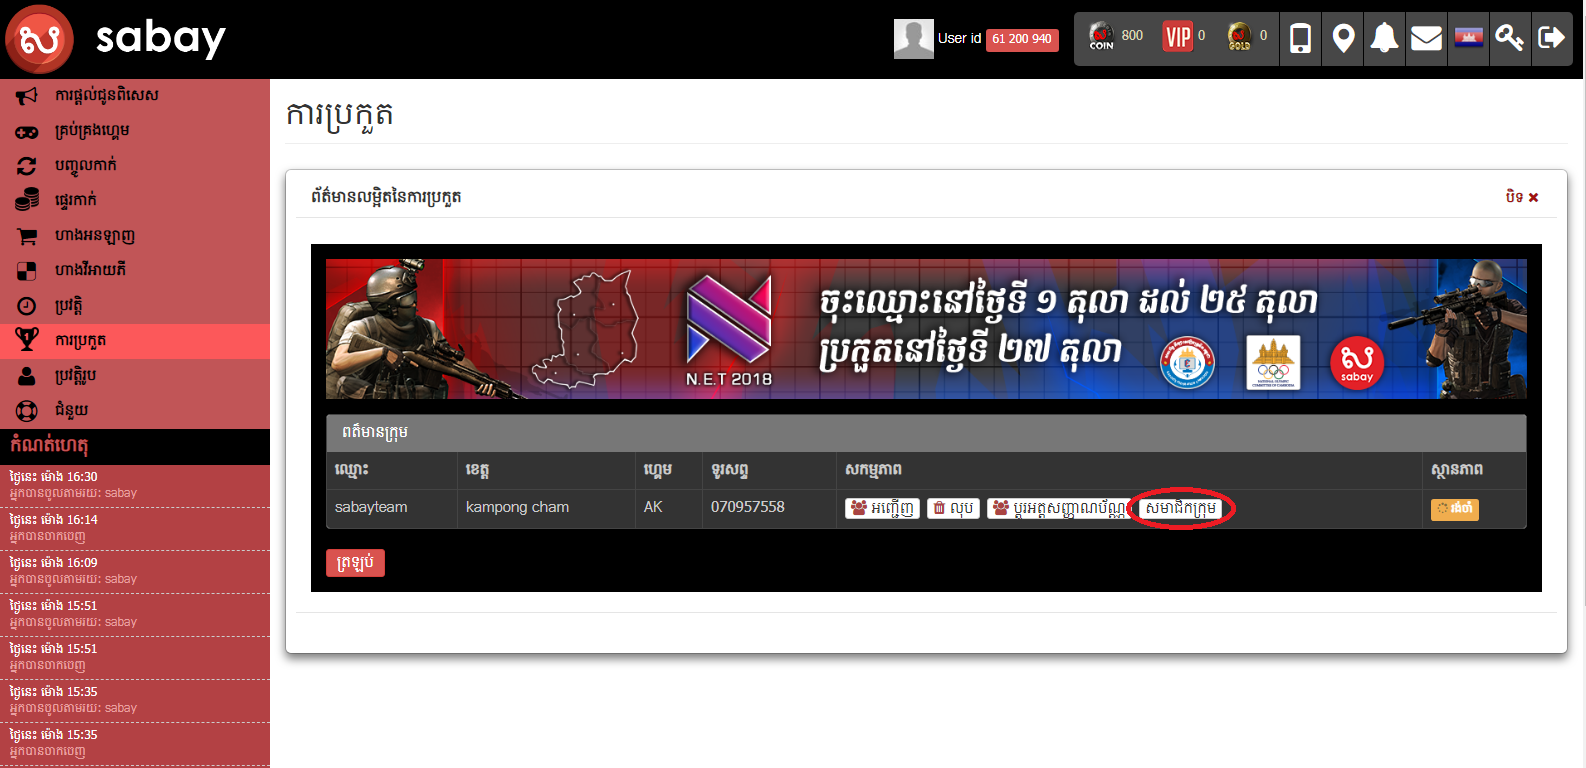Open the location pin icon
This screenshot has height=768, width=1586.
tap(1343, 39)
